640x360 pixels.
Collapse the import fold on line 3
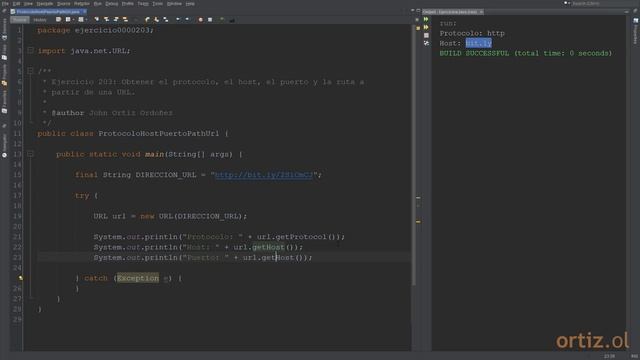(x=30, y=51)
